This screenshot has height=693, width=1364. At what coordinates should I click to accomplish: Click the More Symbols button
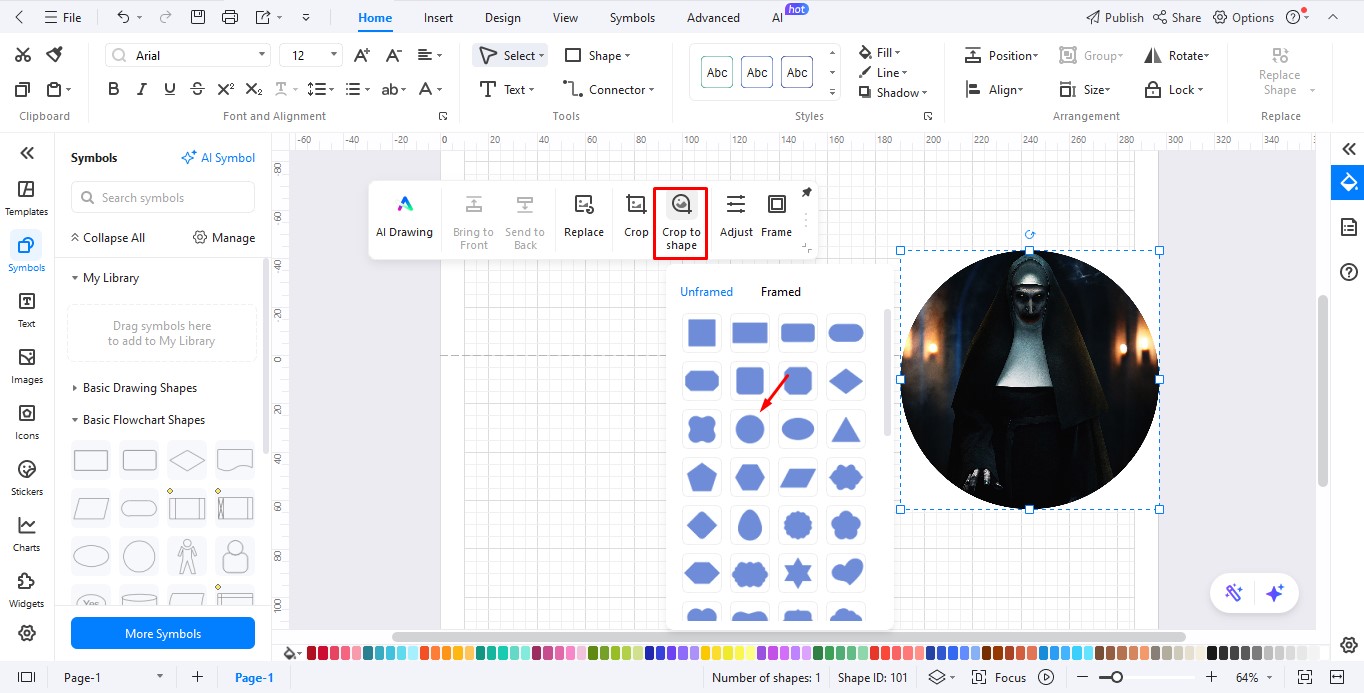[x=163, y=633]
